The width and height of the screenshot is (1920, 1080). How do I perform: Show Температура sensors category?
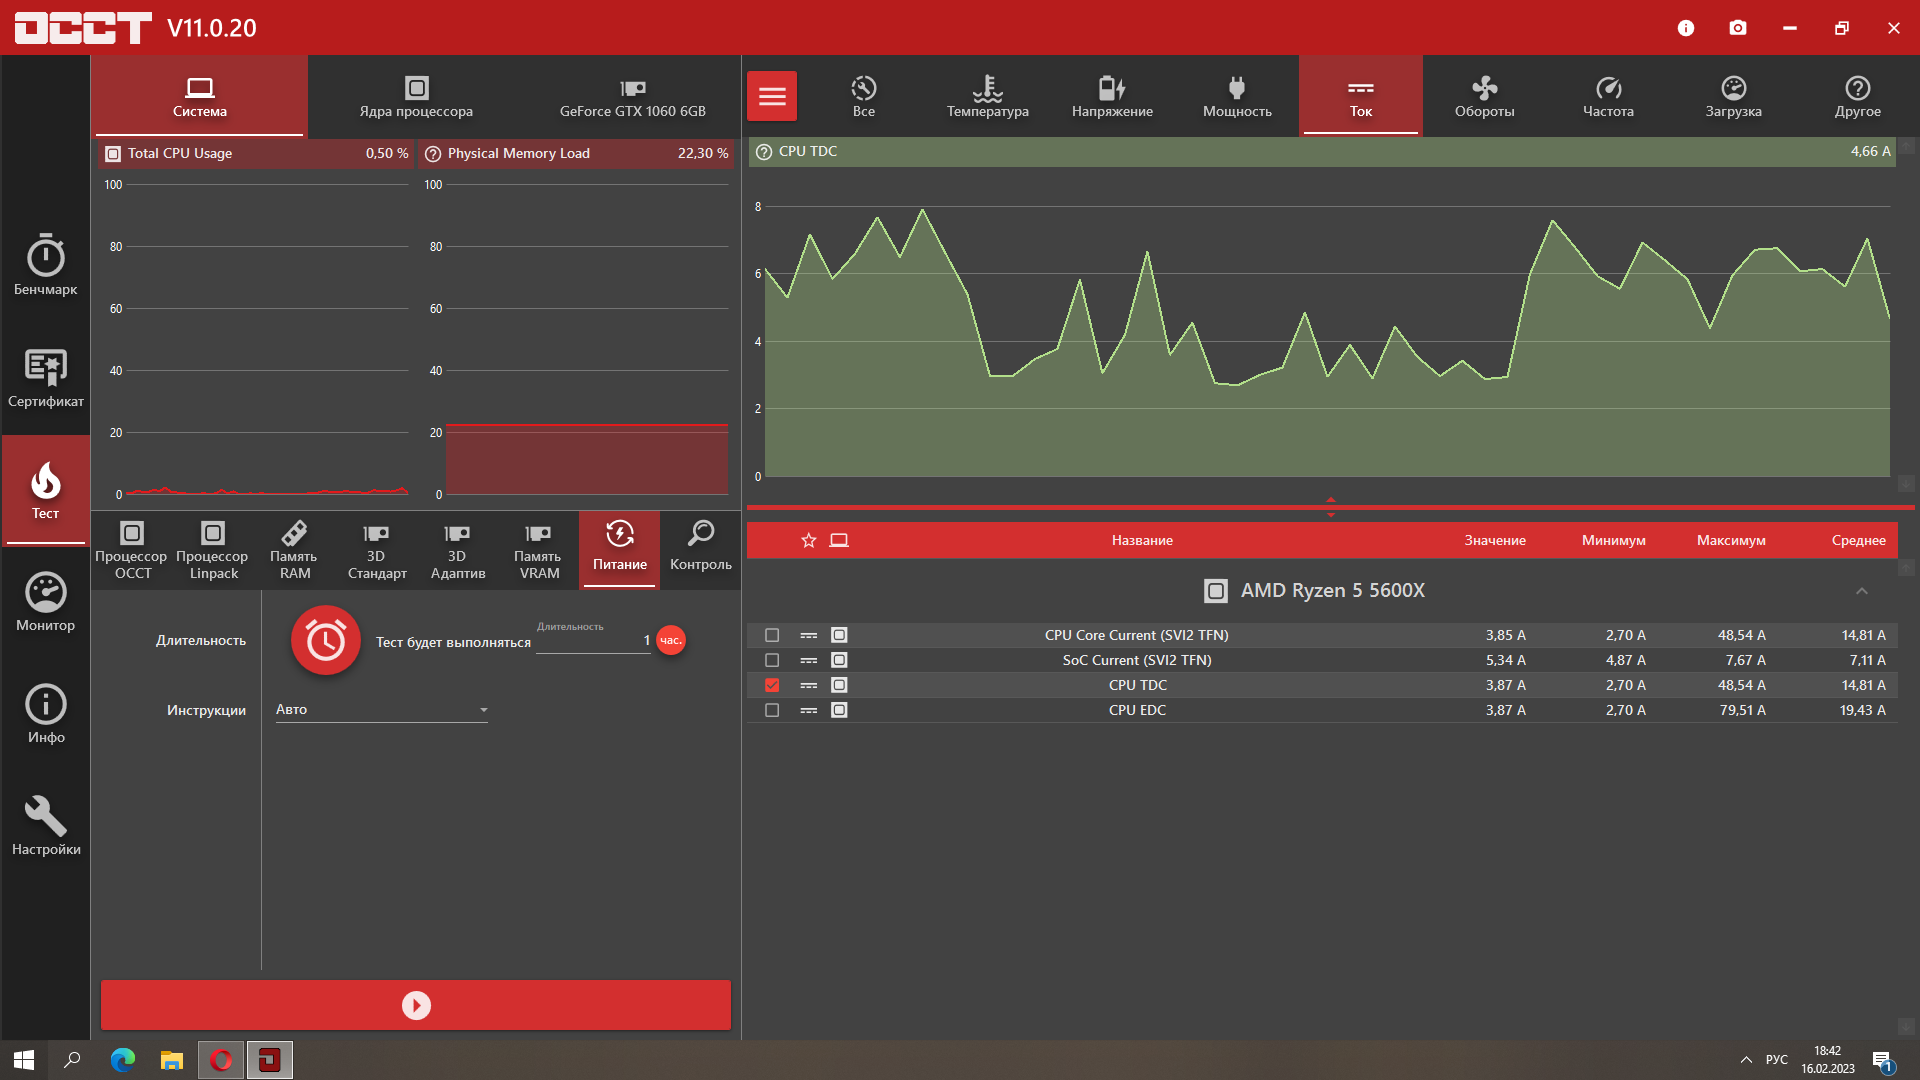click(988, 97)
